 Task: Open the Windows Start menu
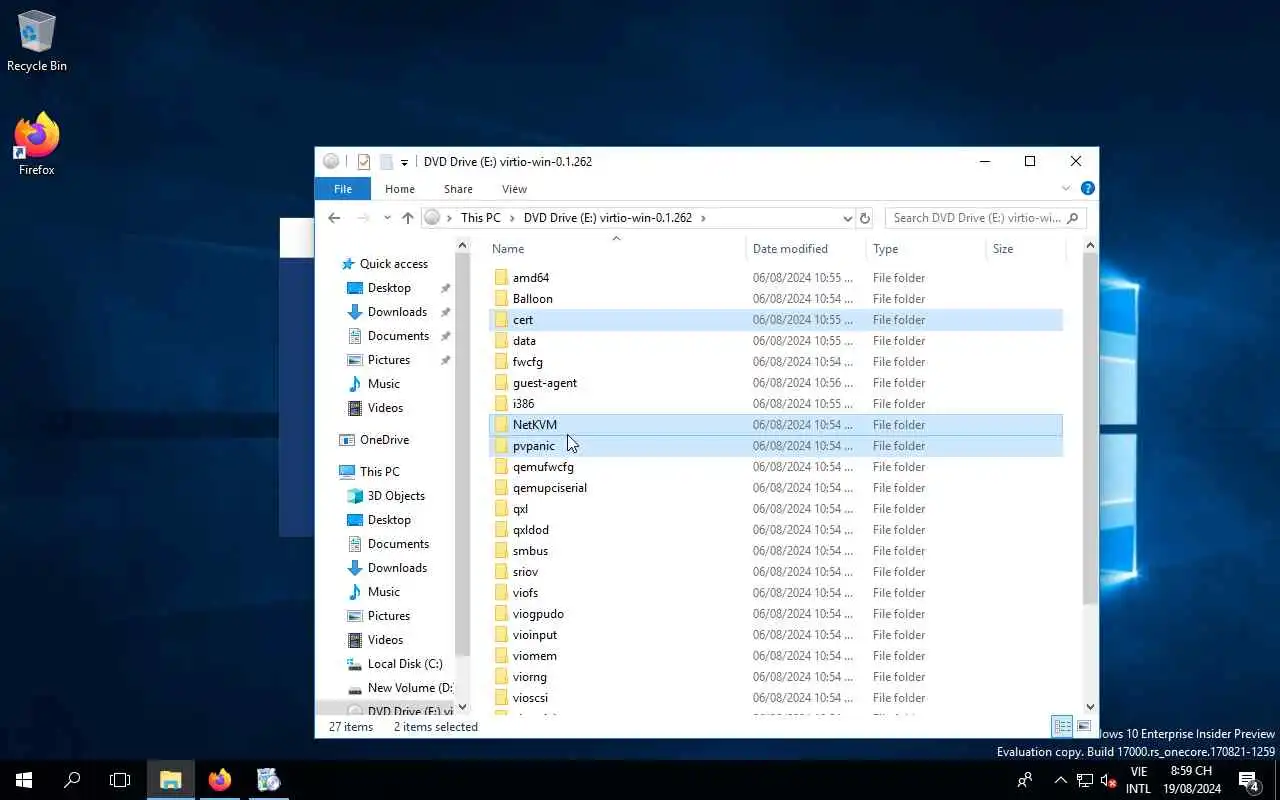click(x=24, y=780)
